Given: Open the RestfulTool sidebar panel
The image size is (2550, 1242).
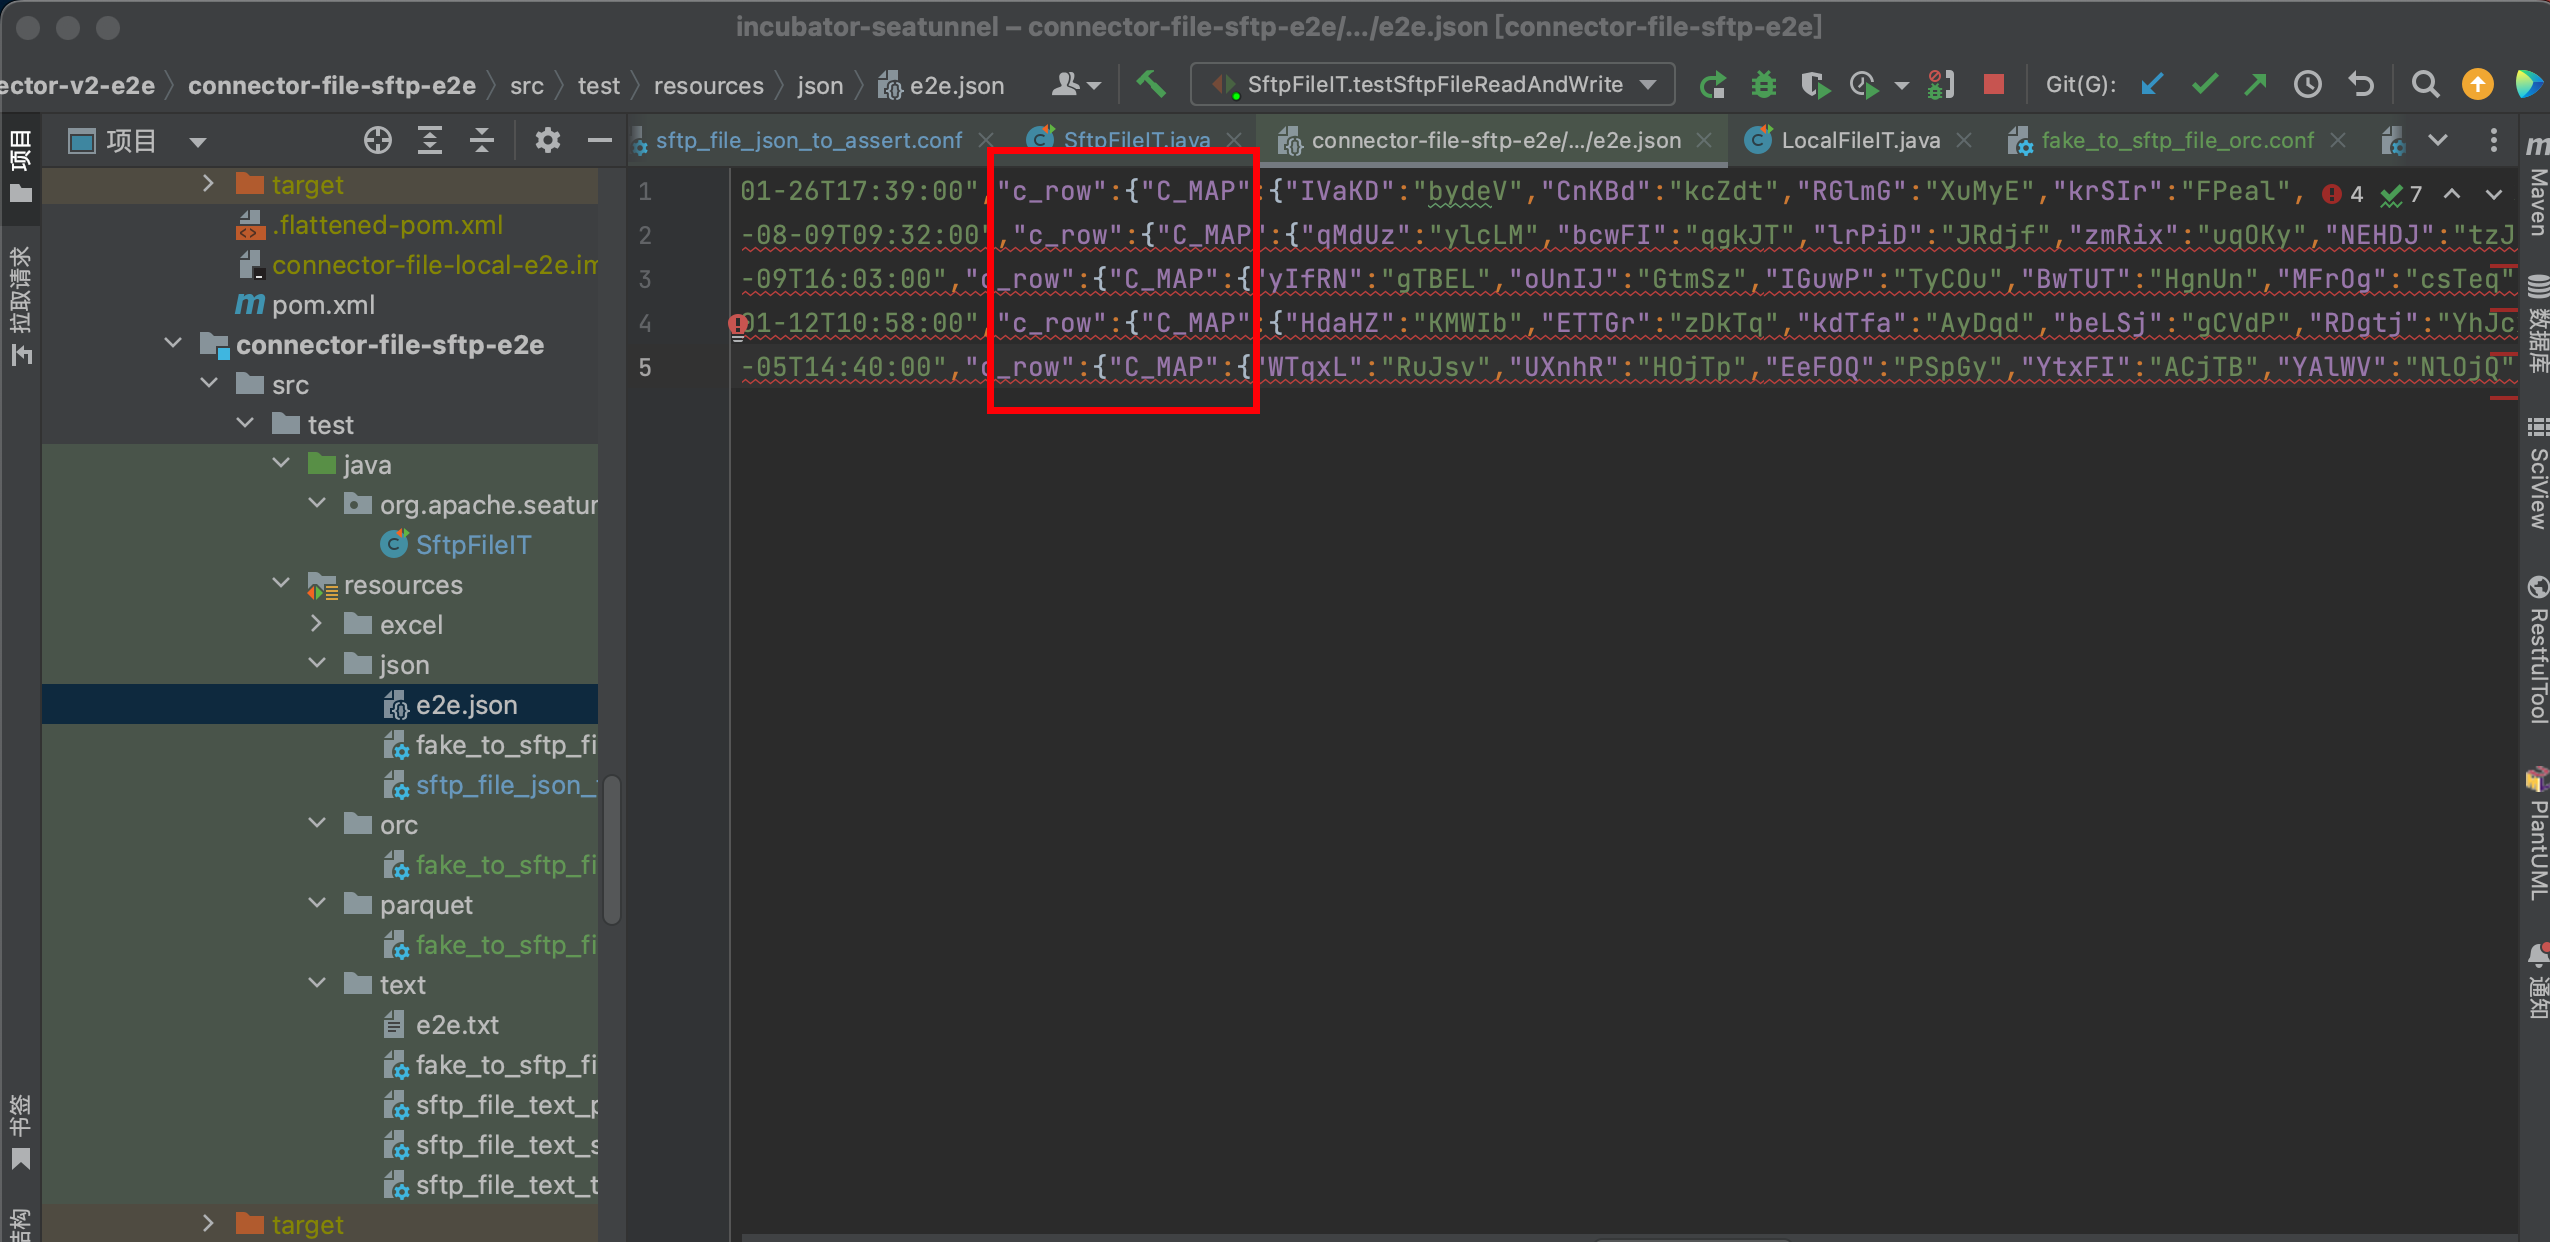Looking at the screenshot, I should [x=2537, y=655].
